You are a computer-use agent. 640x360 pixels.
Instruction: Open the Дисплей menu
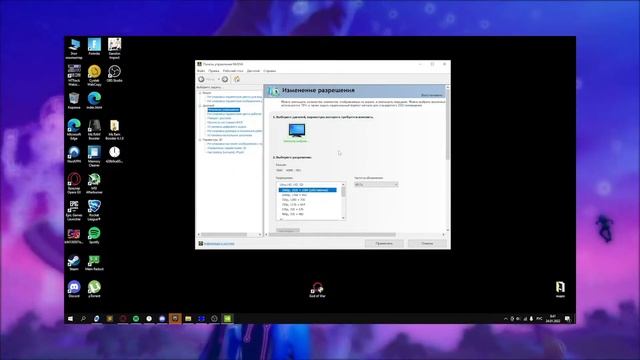tap(253, 71)
